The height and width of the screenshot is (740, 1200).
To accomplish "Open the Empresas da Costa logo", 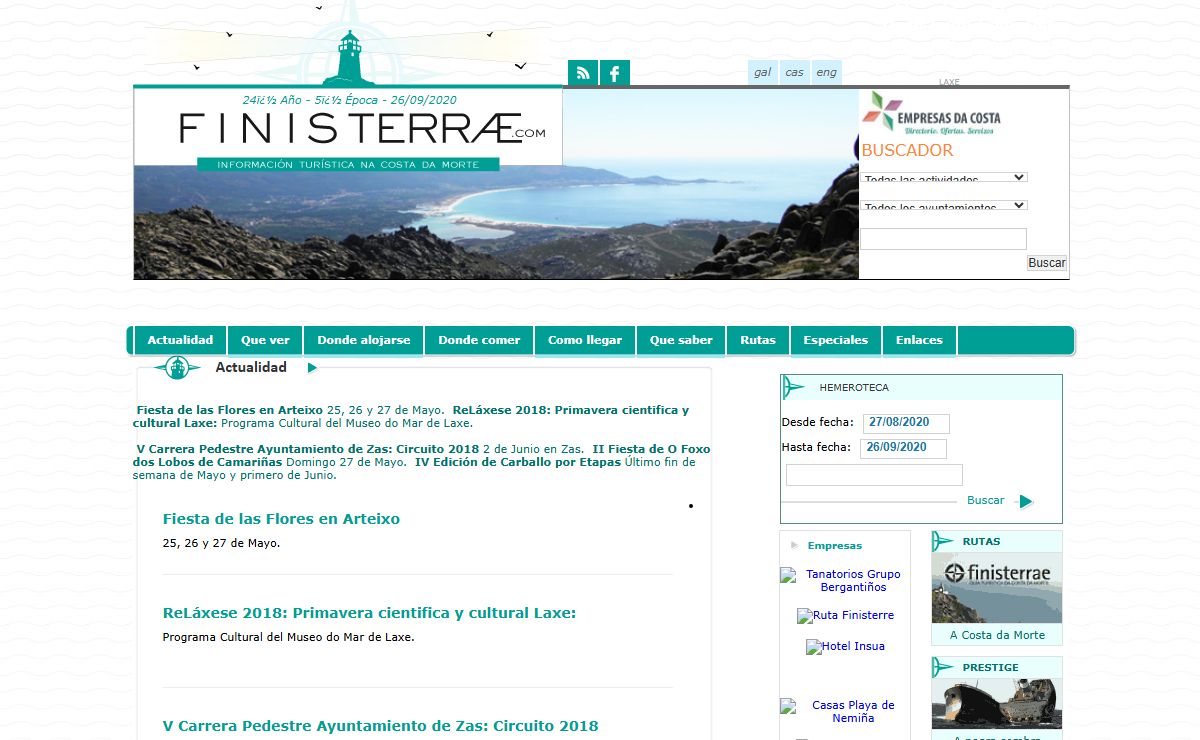I will pos(931,112).
